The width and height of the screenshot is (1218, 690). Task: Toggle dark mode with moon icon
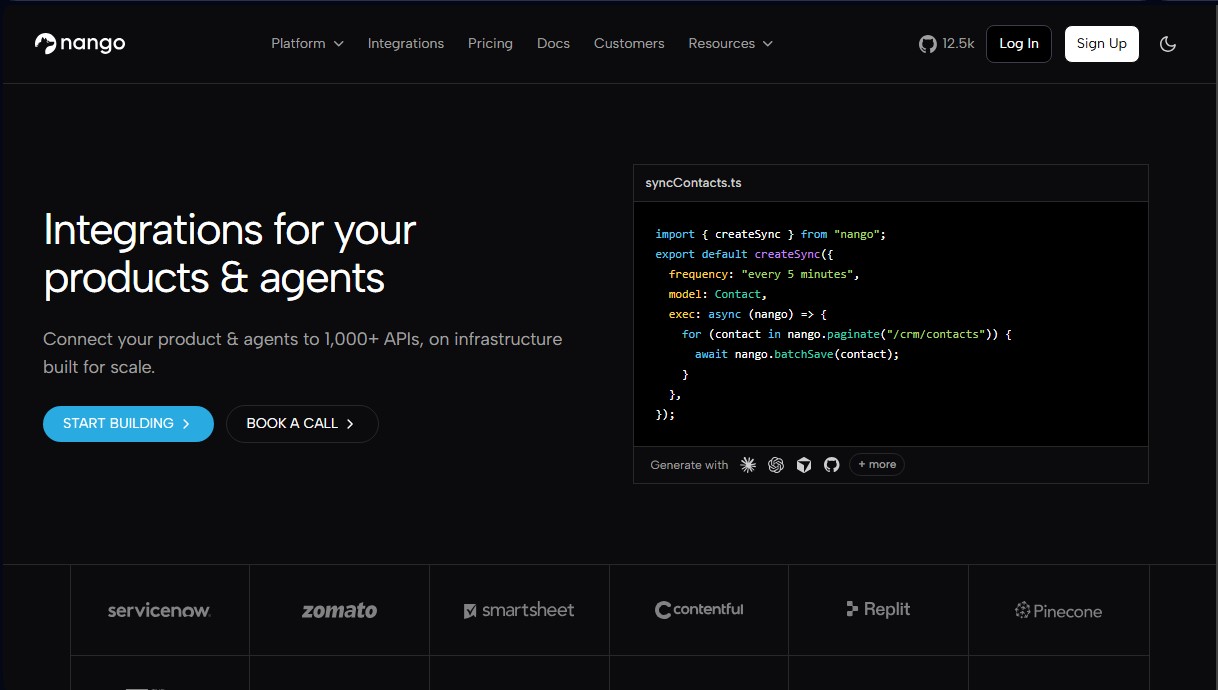coord(1167,44)
